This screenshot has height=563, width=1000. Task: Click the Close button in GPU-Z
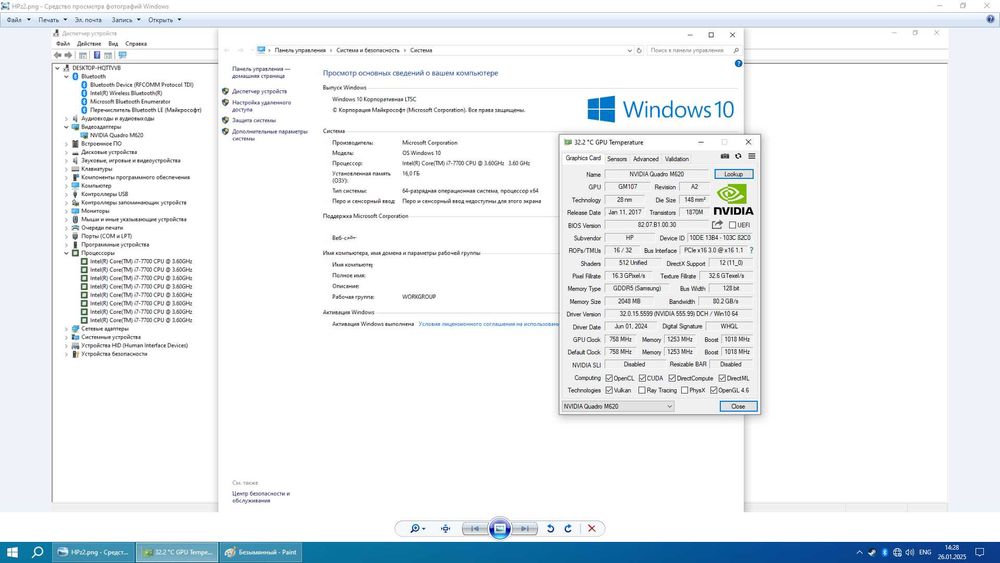click(x=738, y=406)
